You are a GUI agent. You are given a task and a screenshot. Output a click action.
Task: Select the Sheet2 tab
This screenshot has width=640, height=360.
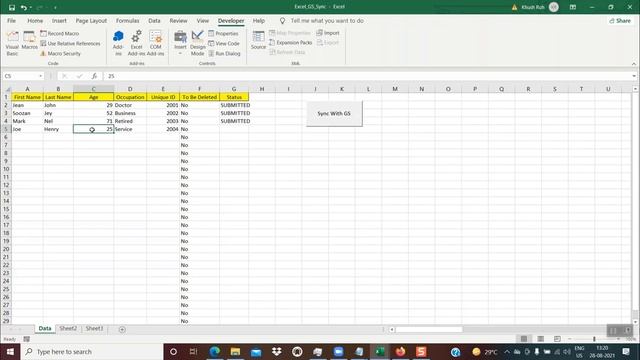tap(68, 329)
